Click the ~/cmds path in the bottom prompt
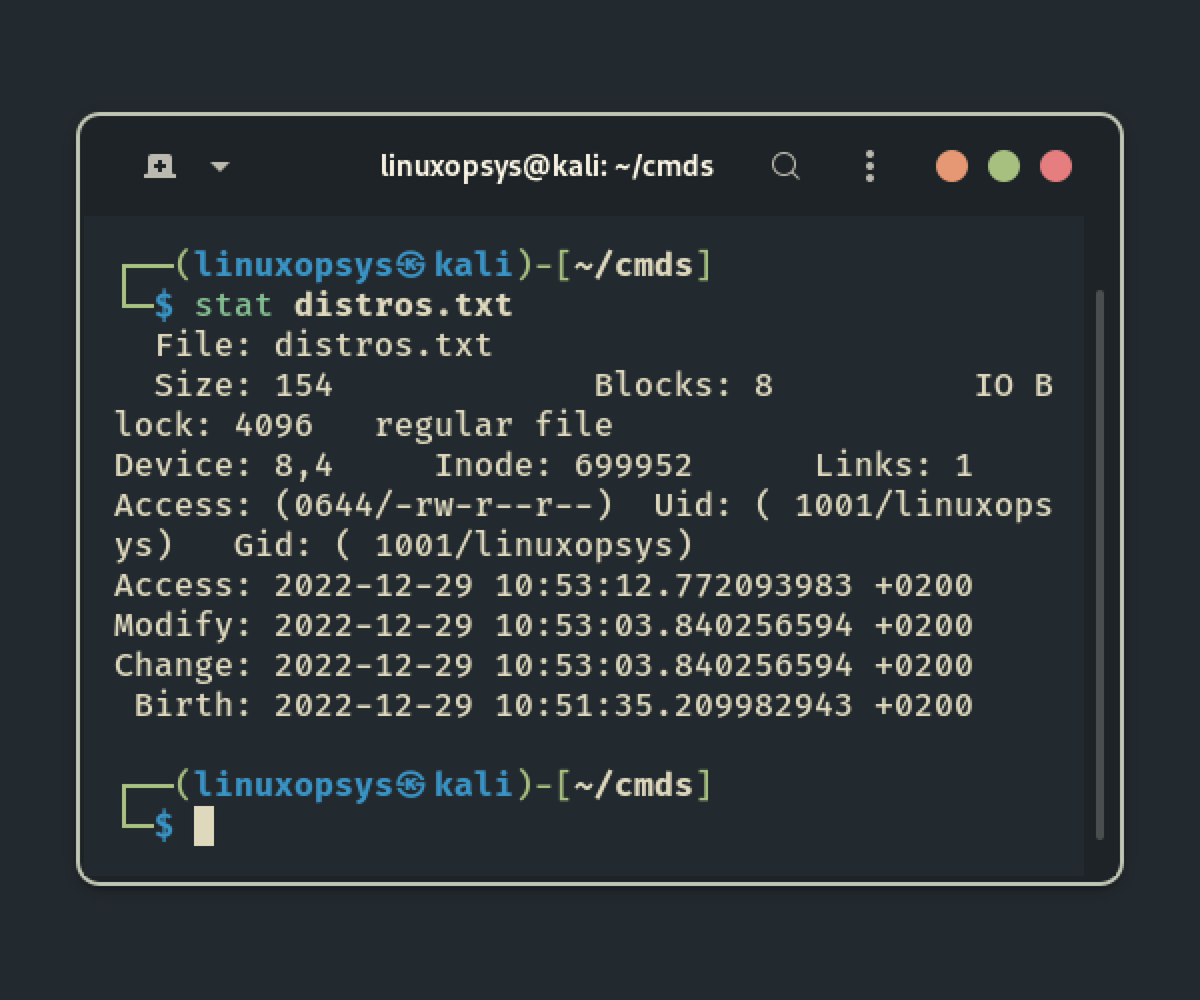The width and height of the screenshot is (1200, 1000). pyautogui.click(x=633, y=785)
